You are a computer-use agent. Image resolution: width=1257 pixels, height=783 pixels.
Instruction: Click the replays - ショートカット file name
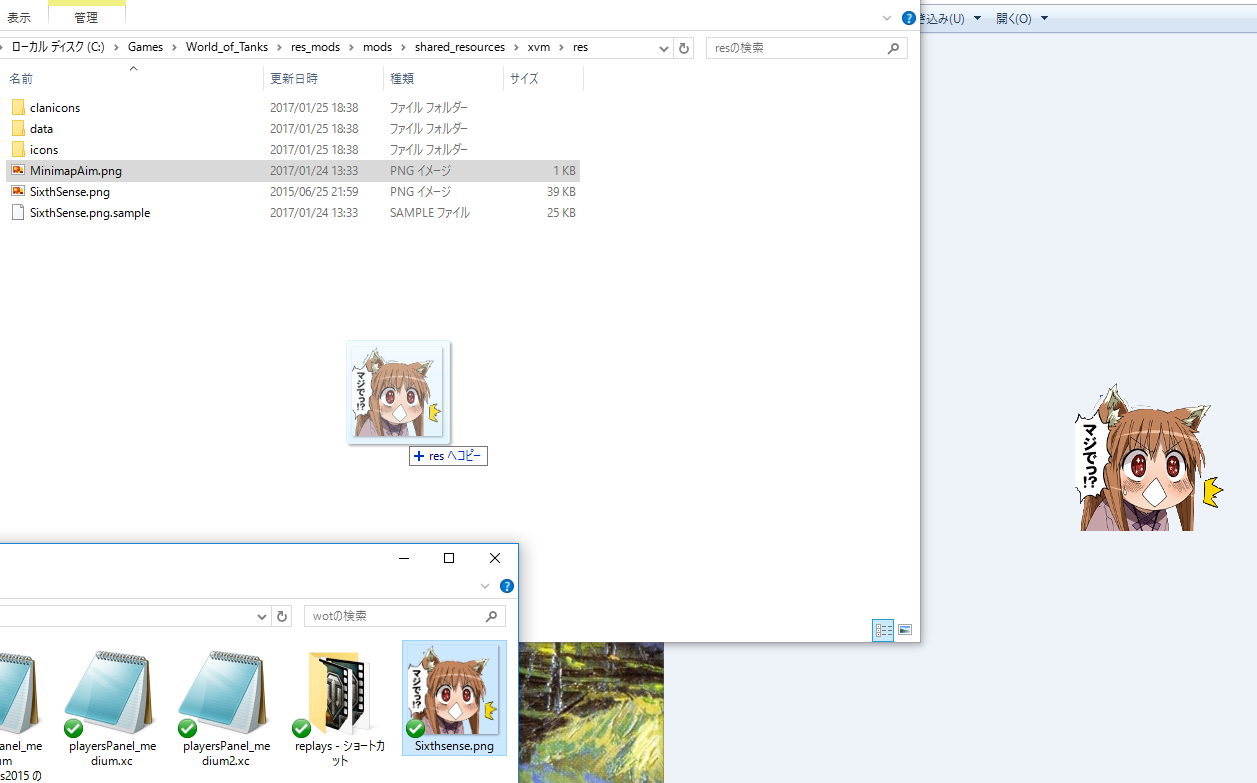point(339,753)
